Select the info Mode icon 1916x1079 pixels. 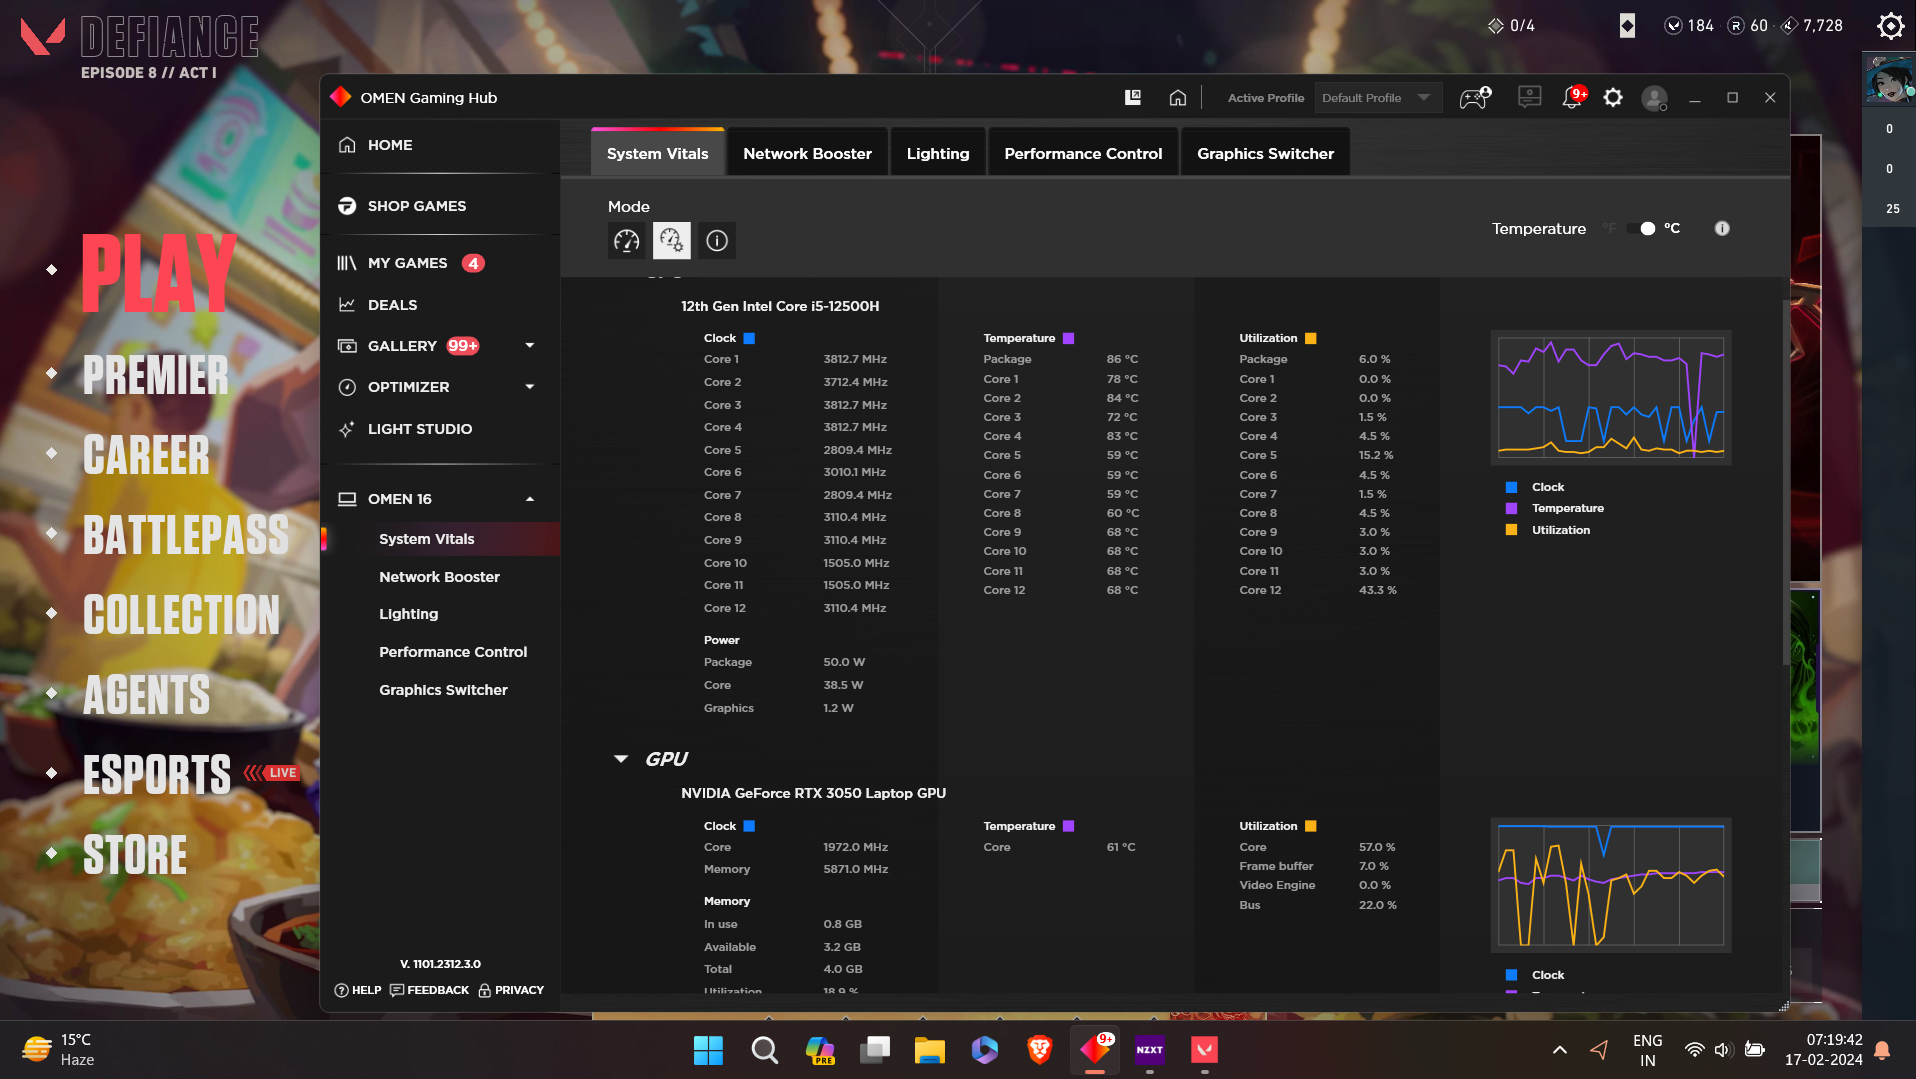(x=716, y=240)
